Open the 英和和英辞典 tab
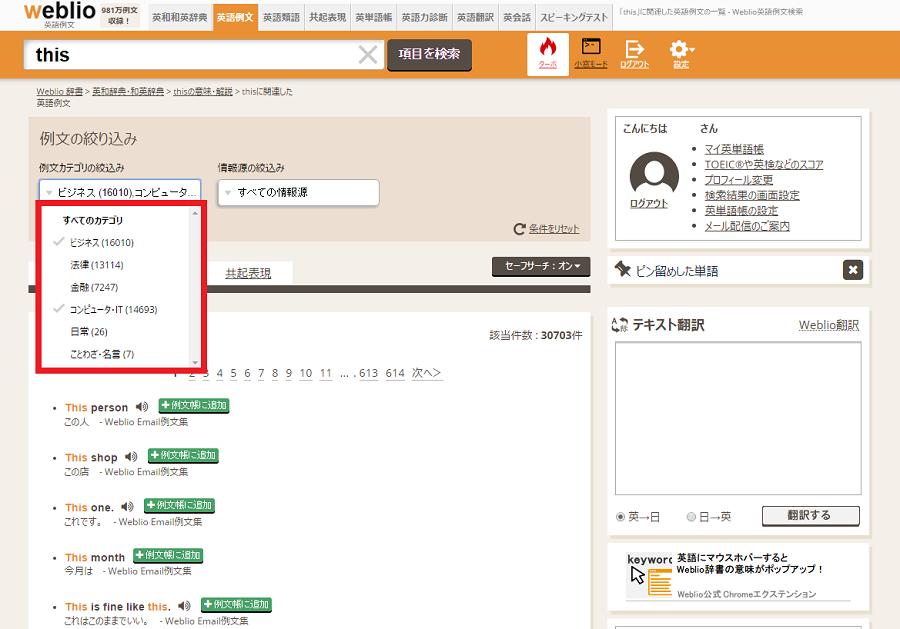The width and height of the screenshot is (900, 629). click(x=180, y=17)
